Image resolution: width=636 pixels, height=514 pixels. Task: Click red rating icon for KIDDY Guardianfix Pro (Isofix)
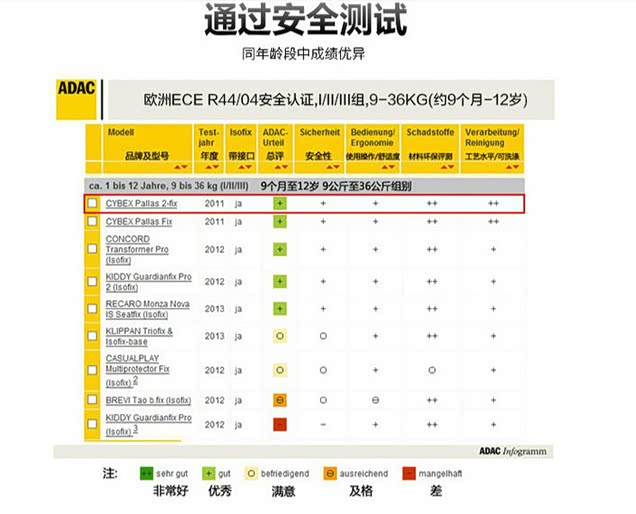(280, 424)
